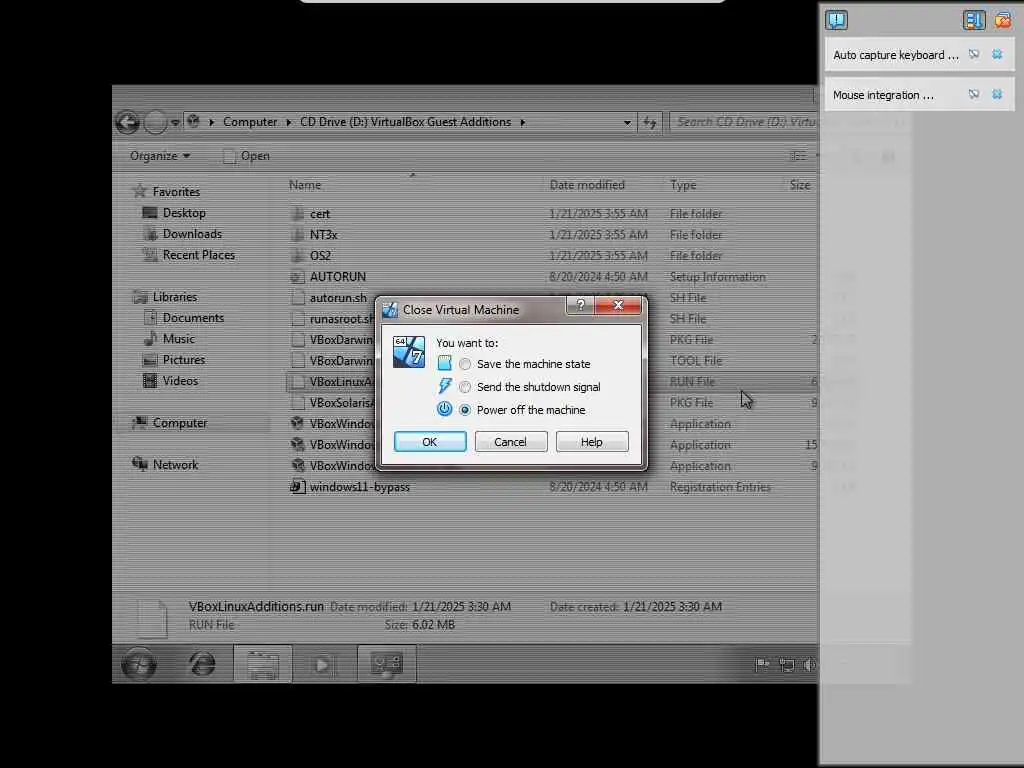Click the save state disk icon

[x=444, y=363]
